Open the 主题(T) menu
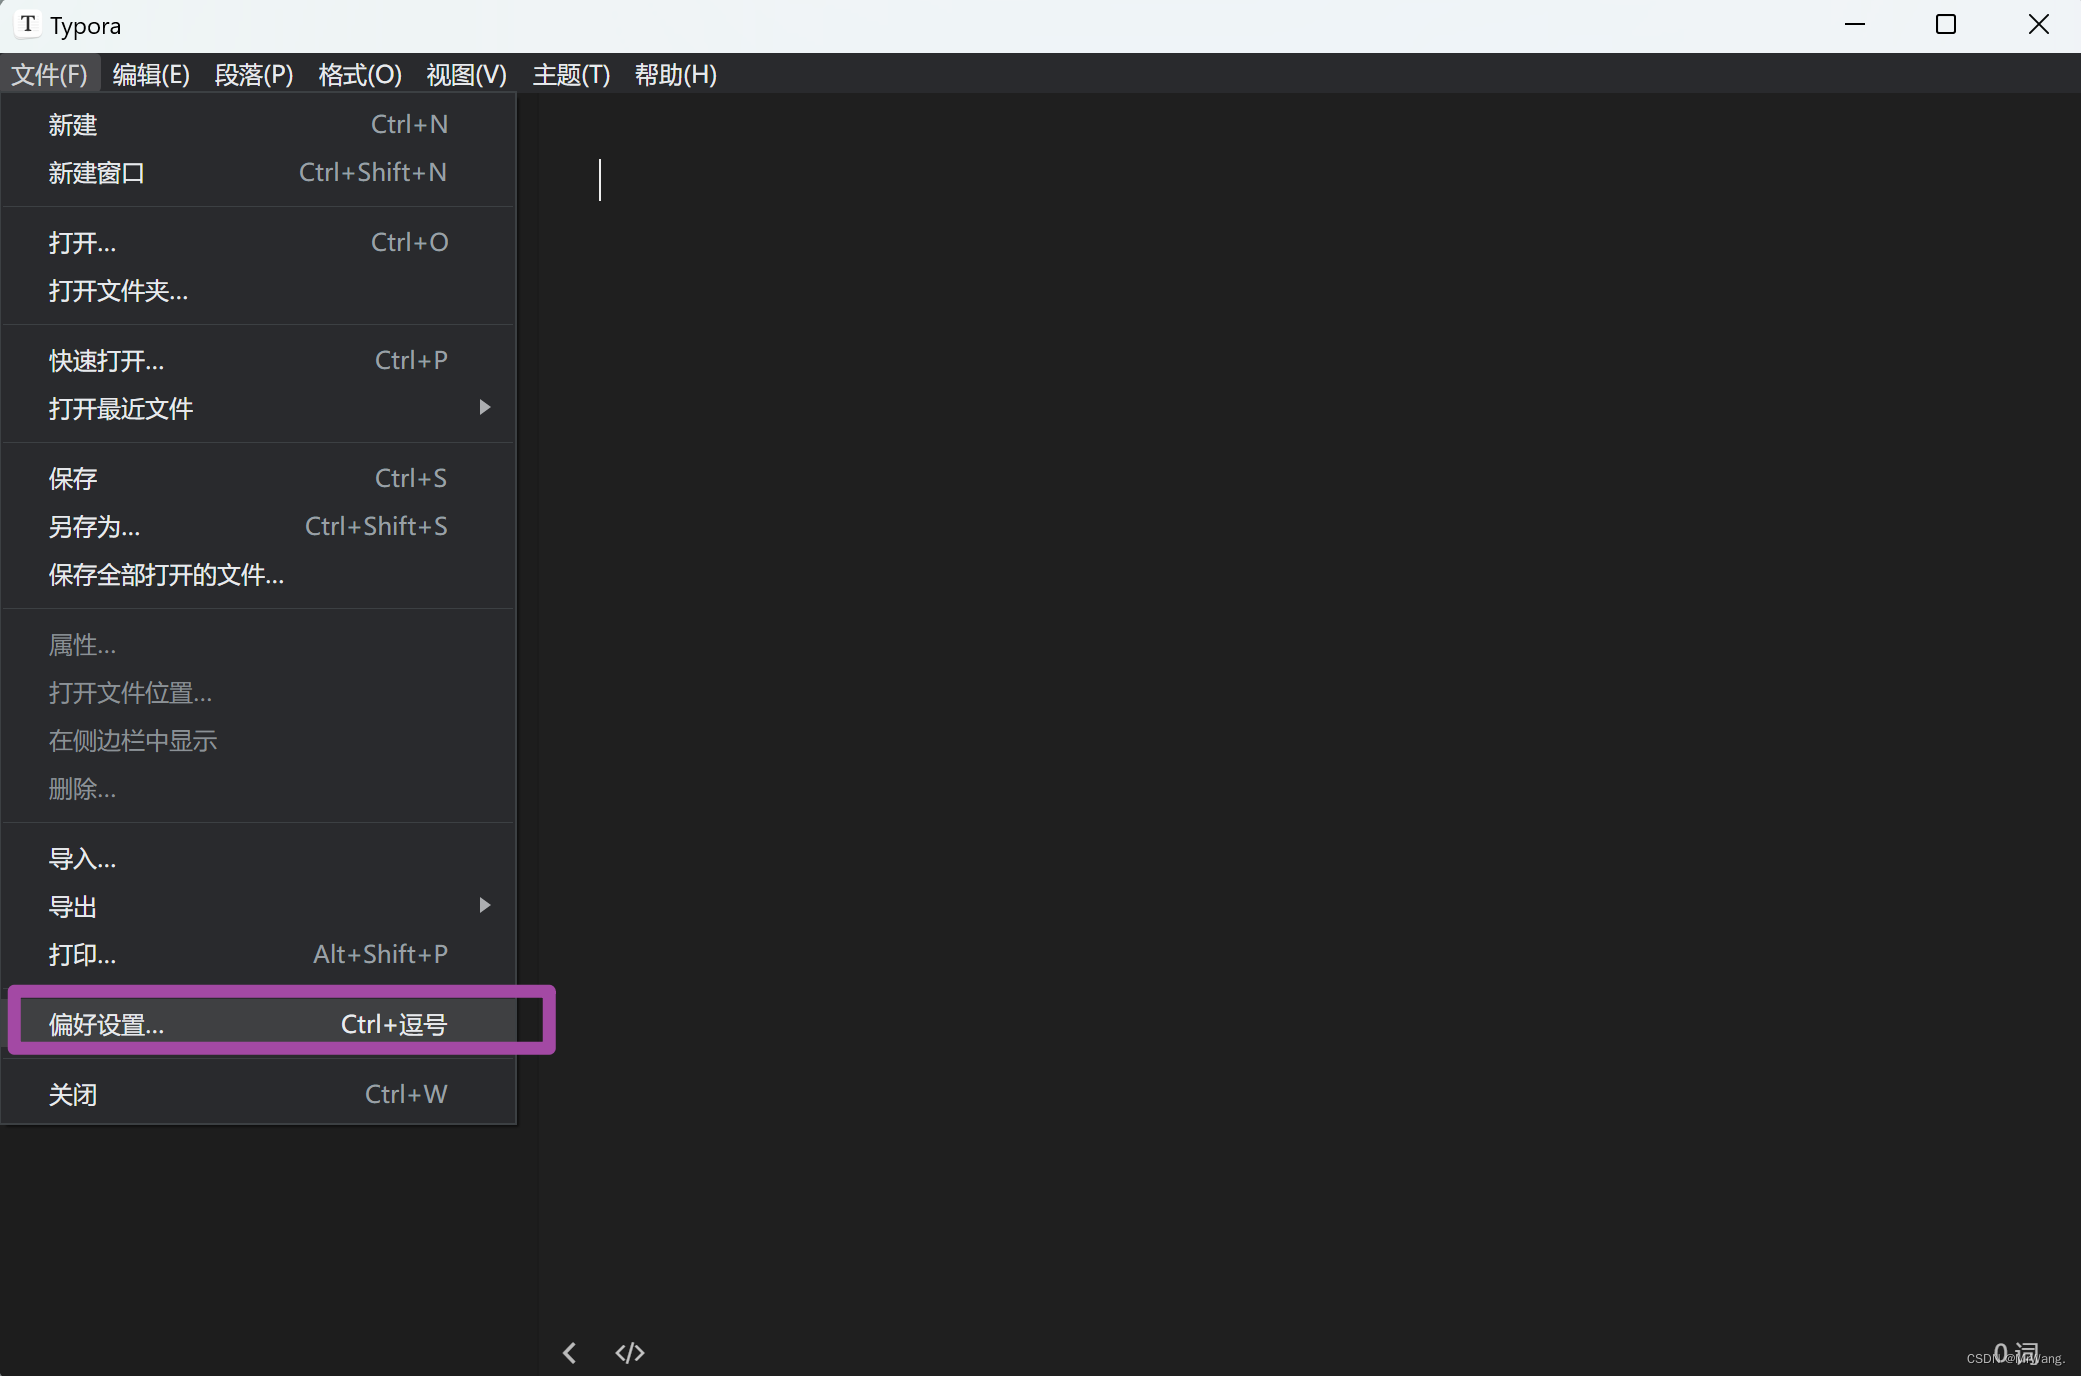This screenshot has height=1376, width=2081. pos(571,75)
